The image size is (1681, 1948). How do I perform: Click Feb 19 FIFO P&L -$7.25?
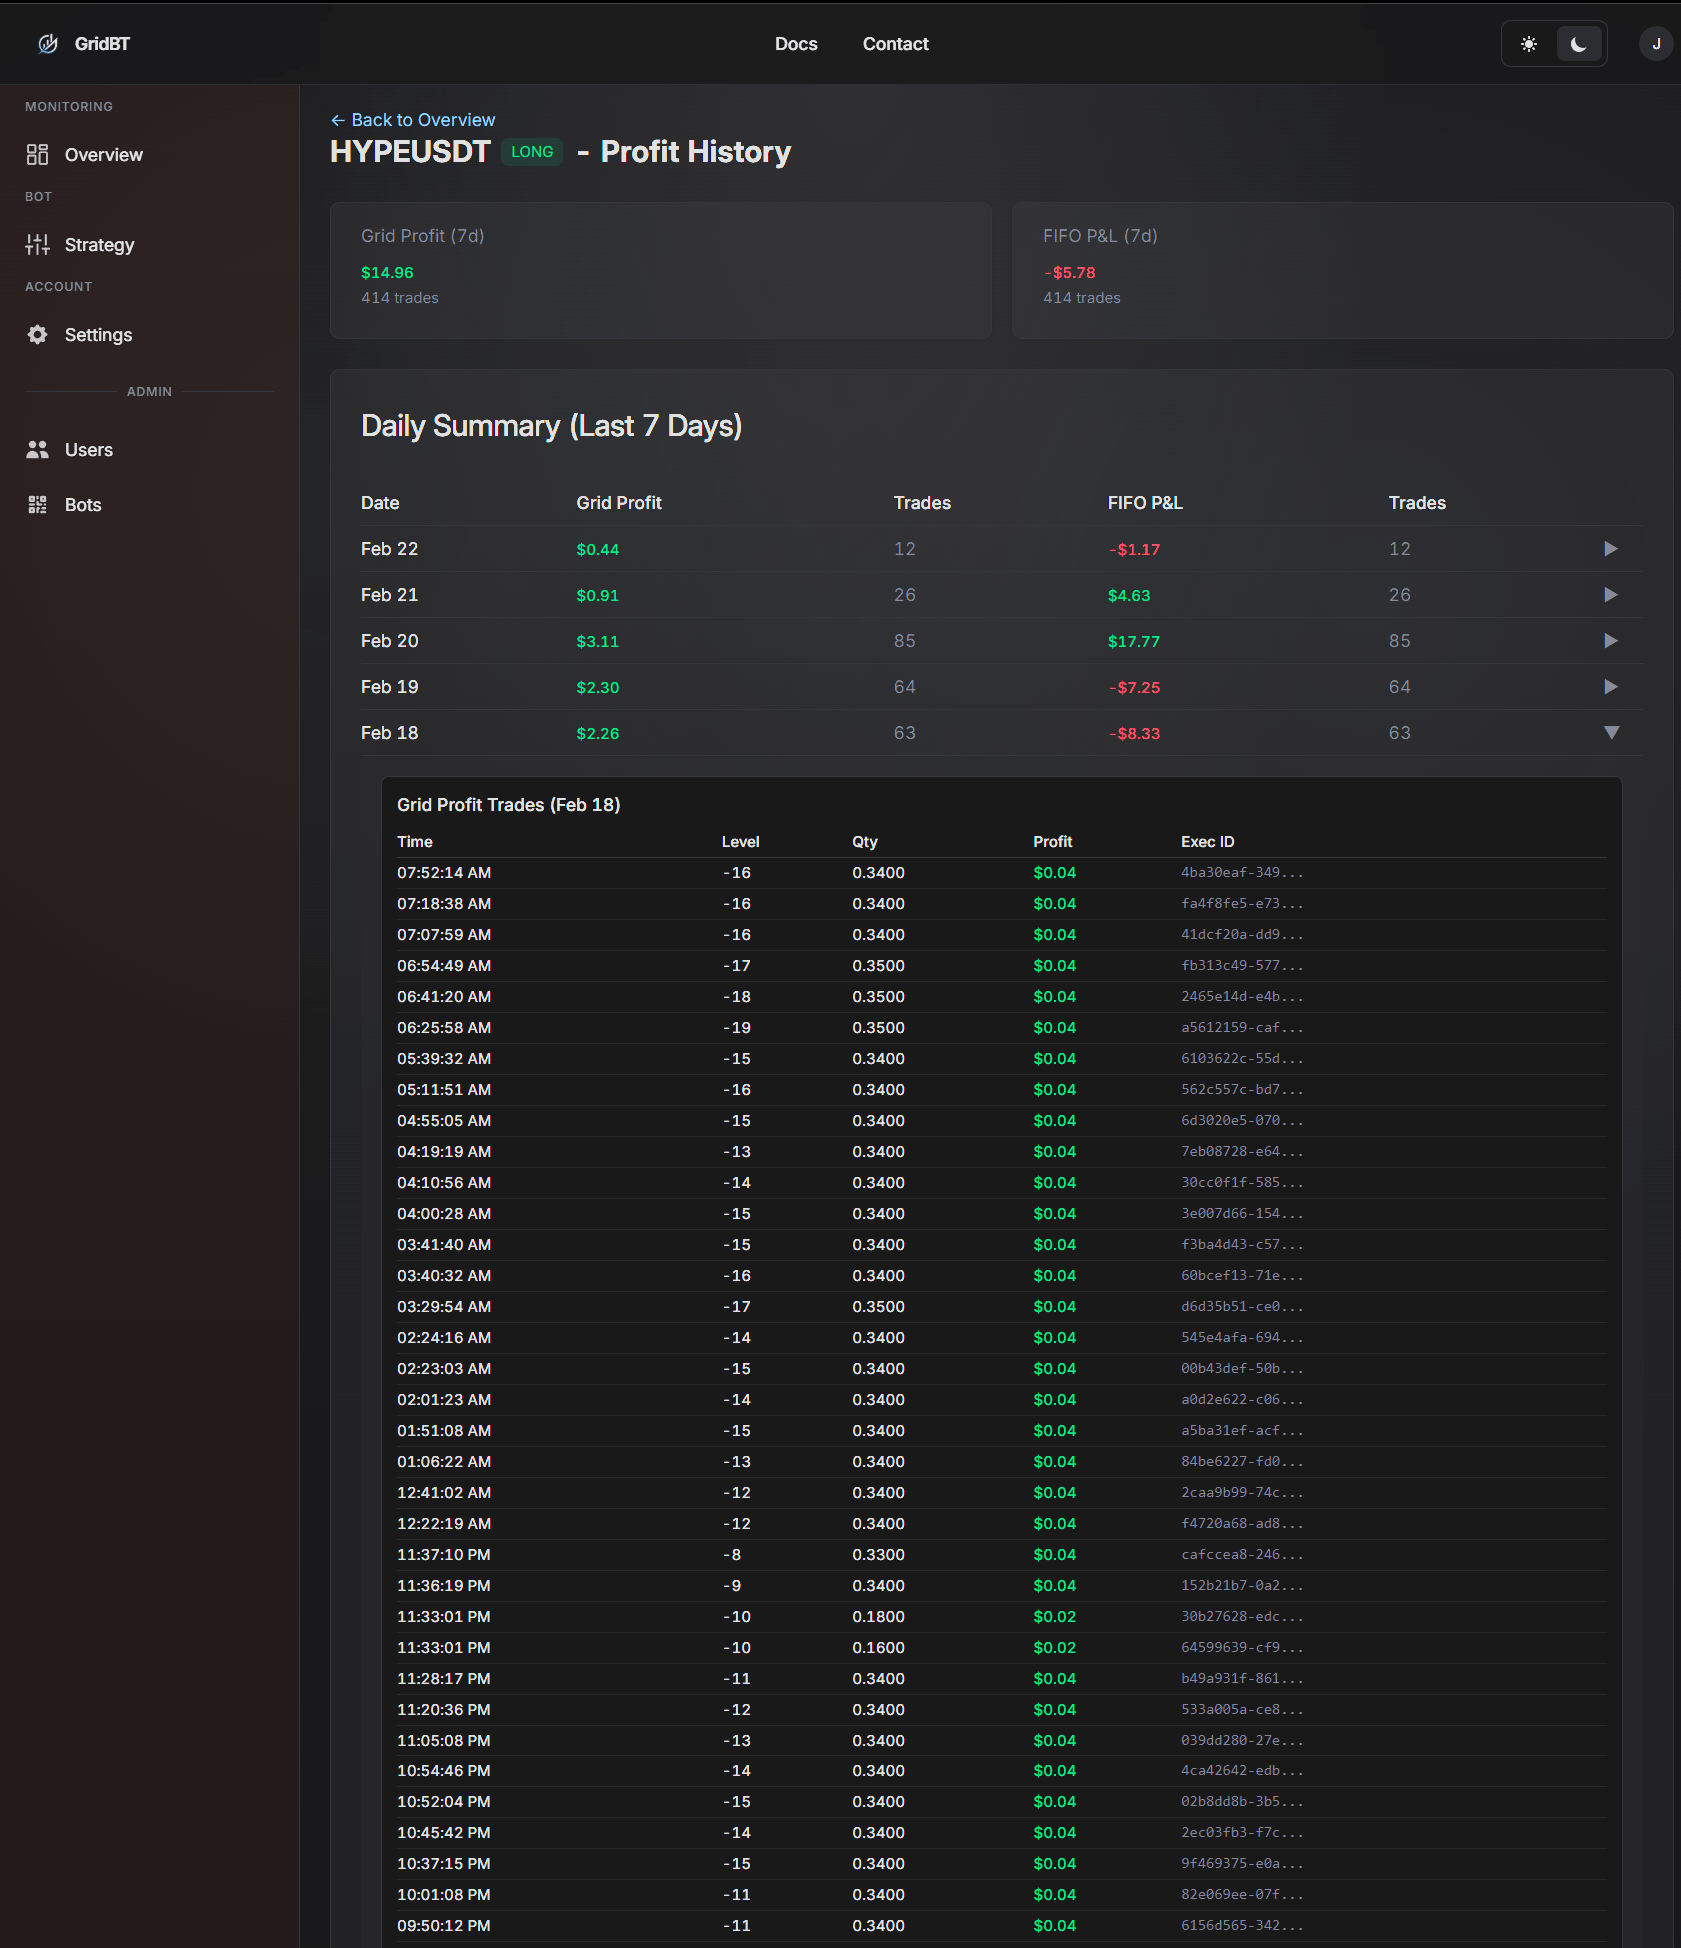click(1134, 687)
